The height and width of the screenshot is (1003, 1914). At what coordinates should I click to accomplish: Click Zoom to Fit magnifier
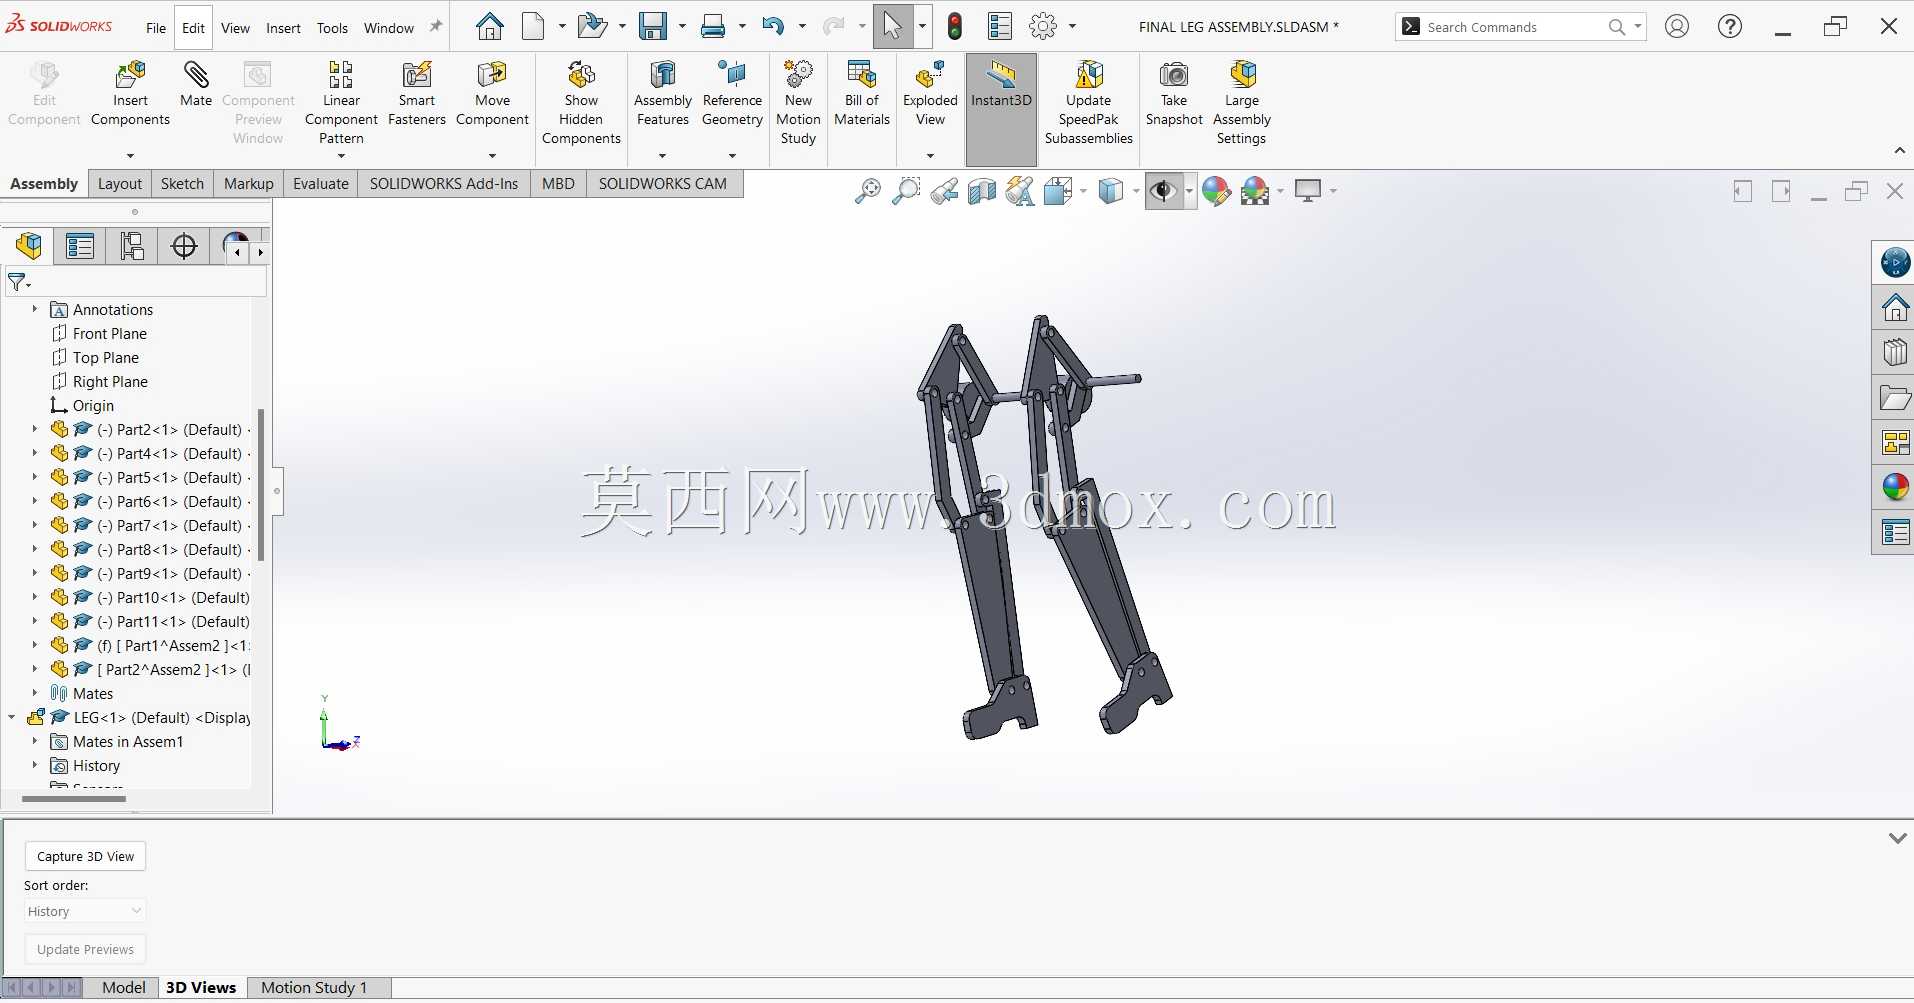[868, 191]
